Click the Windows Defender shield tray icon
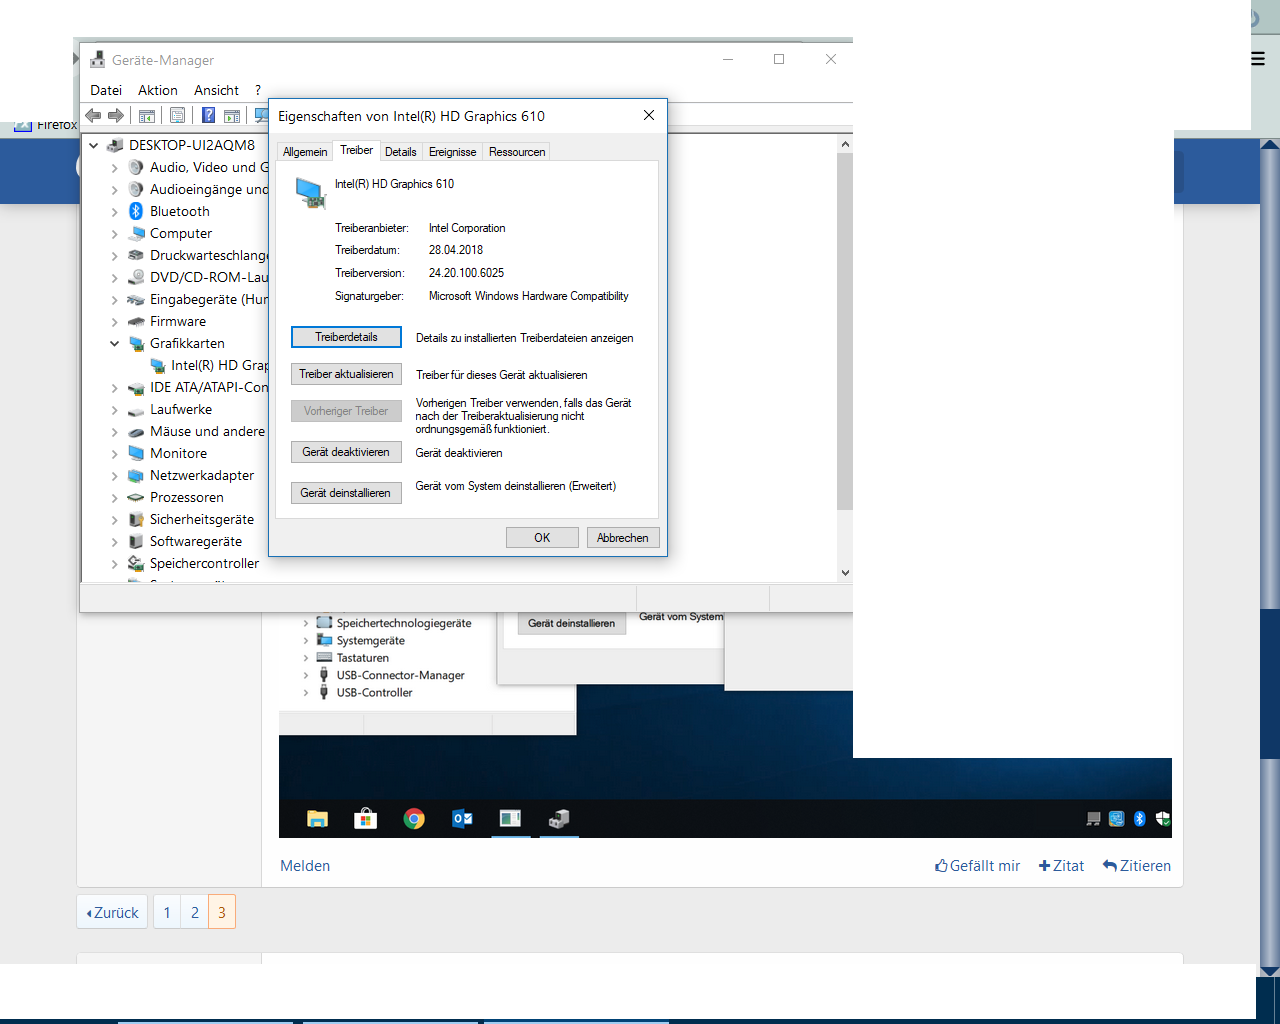 click(x=1163, y=819)
